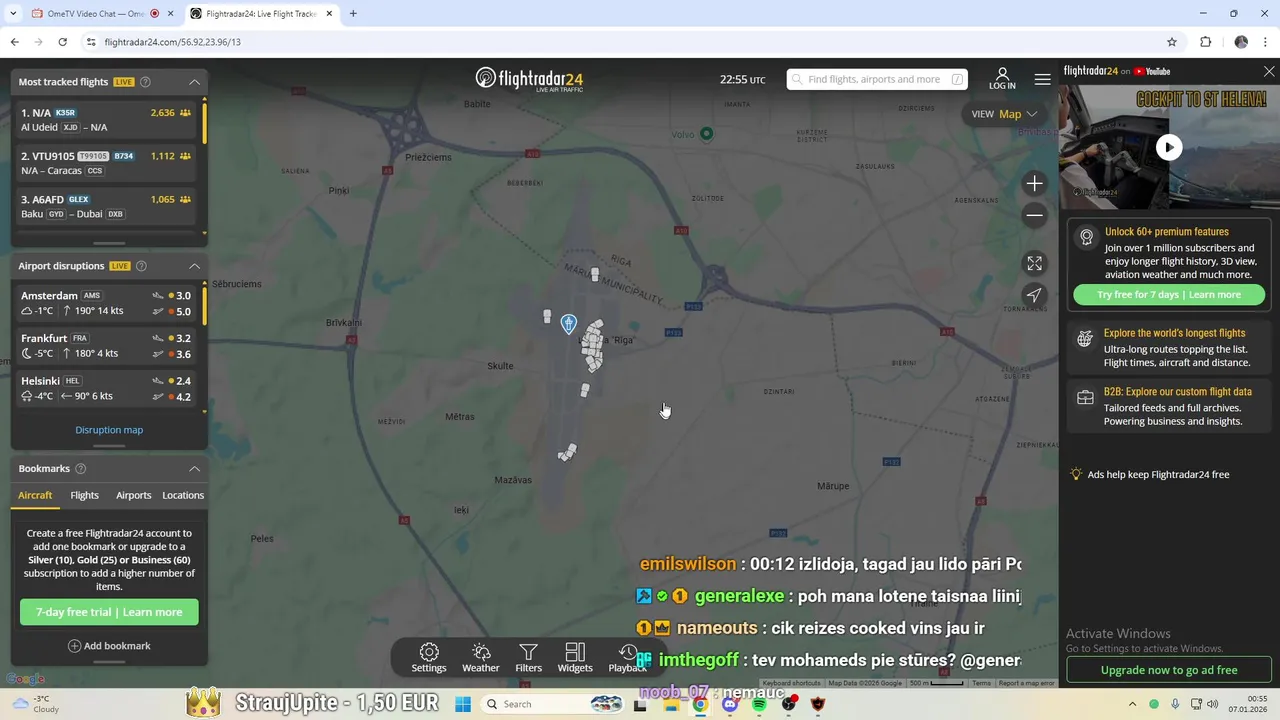
Task: Open Frankfurt FRA disruption row
Action: (105, 346)
